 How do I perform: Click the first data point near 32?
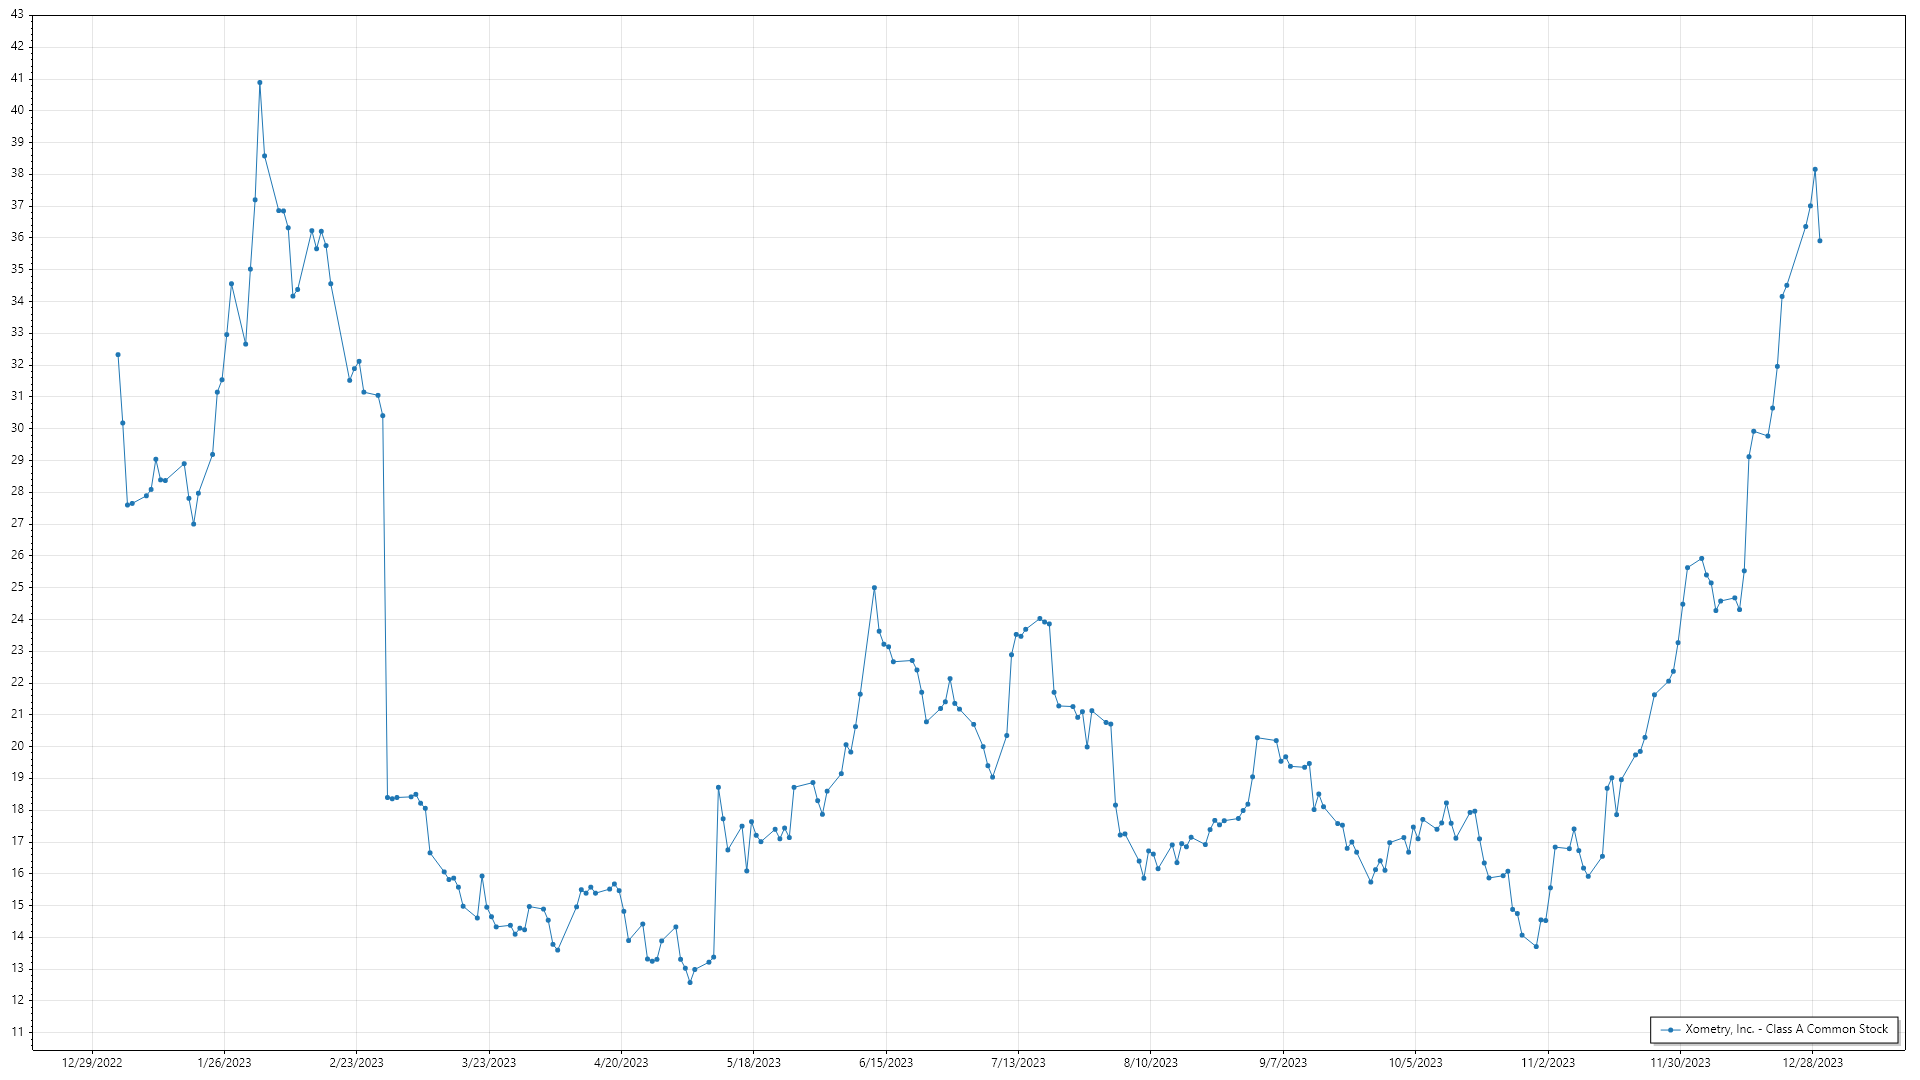[x=118, y=355]
